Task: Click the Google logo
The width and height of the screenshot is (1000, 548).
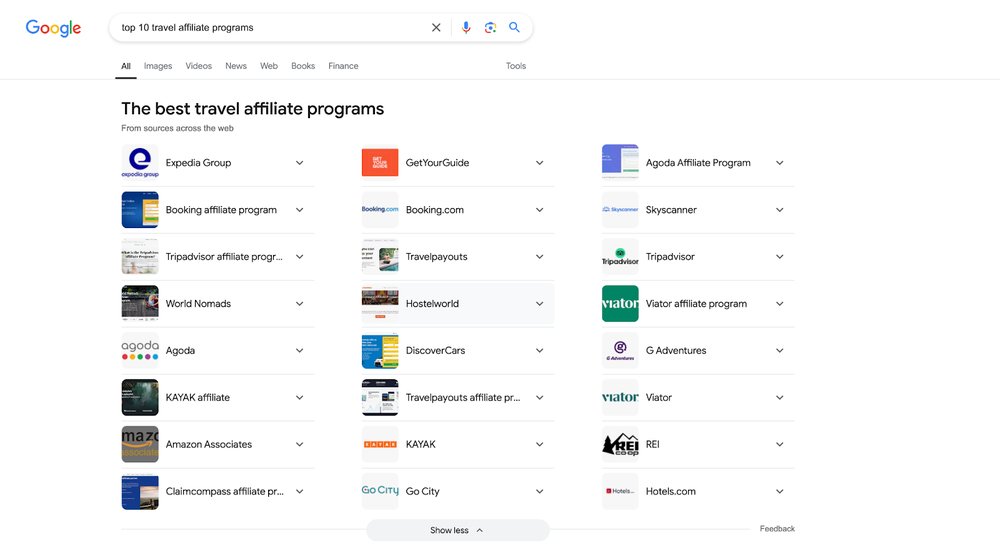Action: (53, 28)
